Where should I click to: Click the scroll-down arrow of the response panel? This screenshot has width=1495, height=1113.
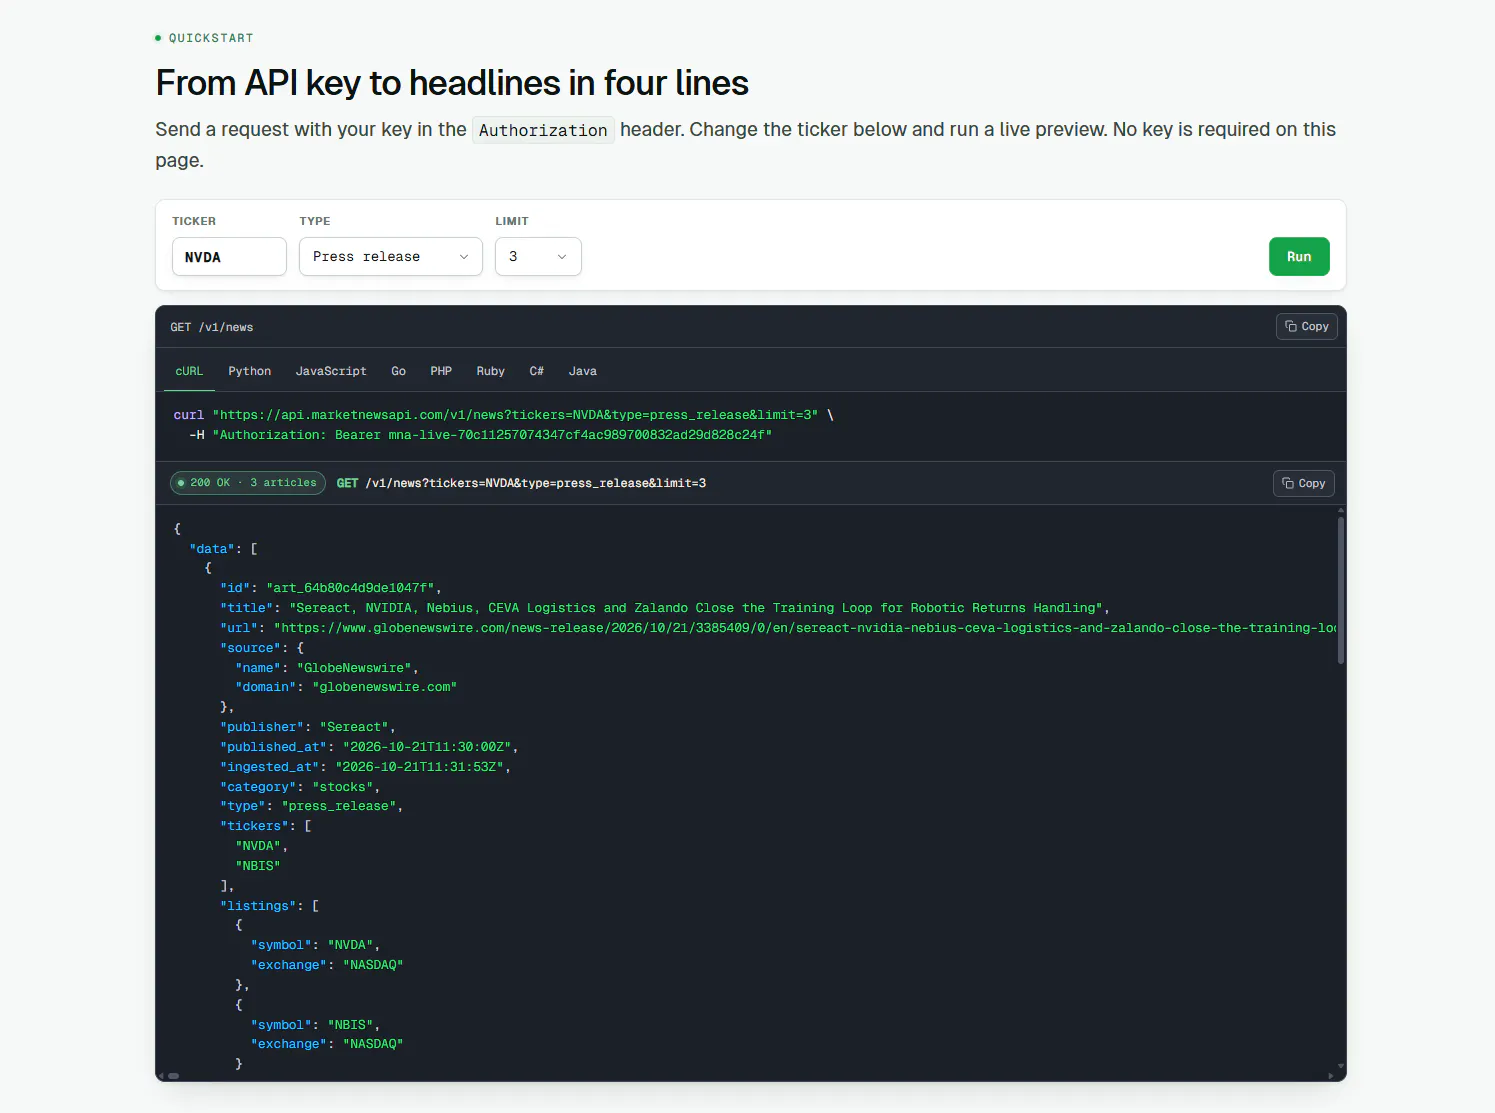(1341, 1066)
